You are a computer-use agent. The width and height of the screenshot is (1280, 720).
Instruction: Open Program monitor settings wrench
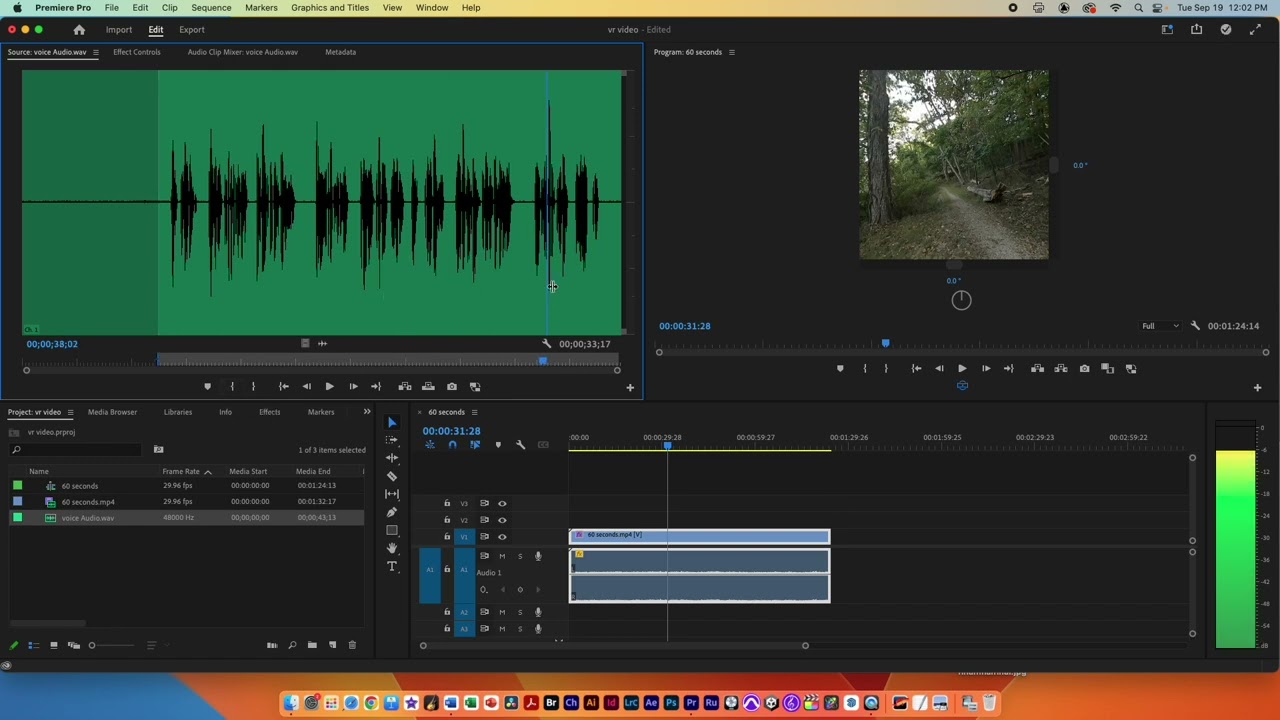(1195, 326)
